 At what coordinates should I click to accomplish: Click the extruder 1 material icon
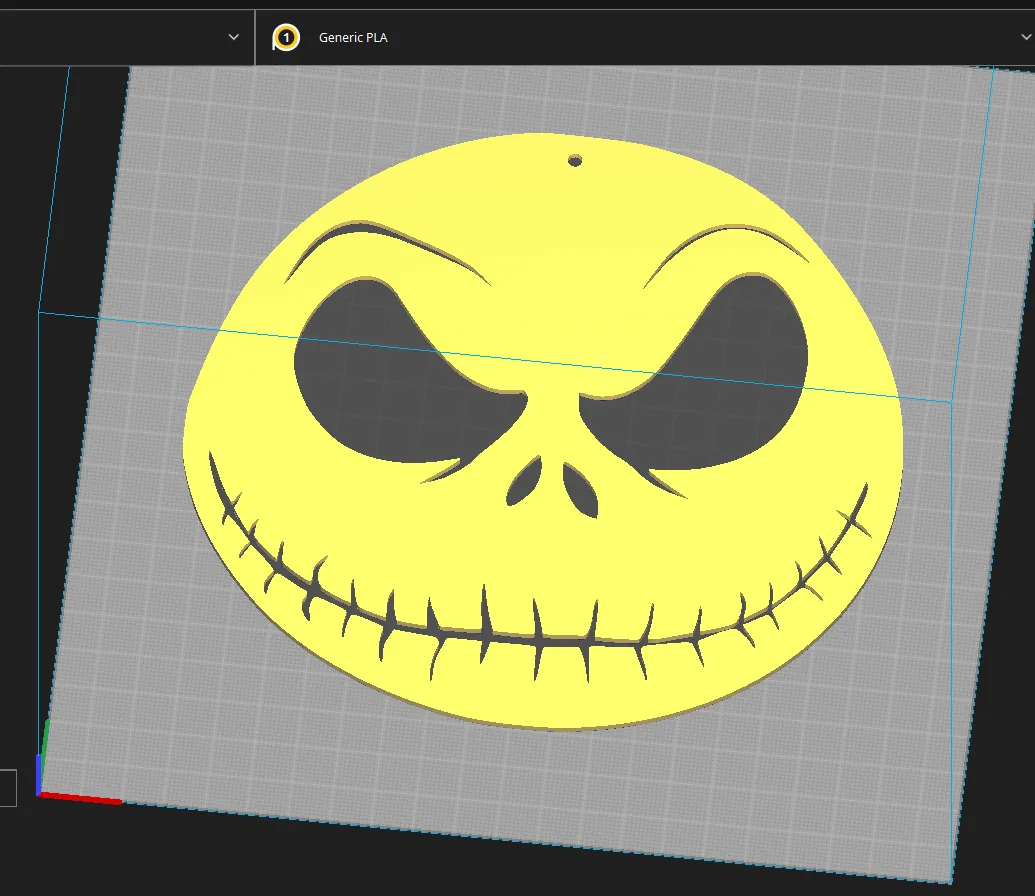(x=286, y=38)
